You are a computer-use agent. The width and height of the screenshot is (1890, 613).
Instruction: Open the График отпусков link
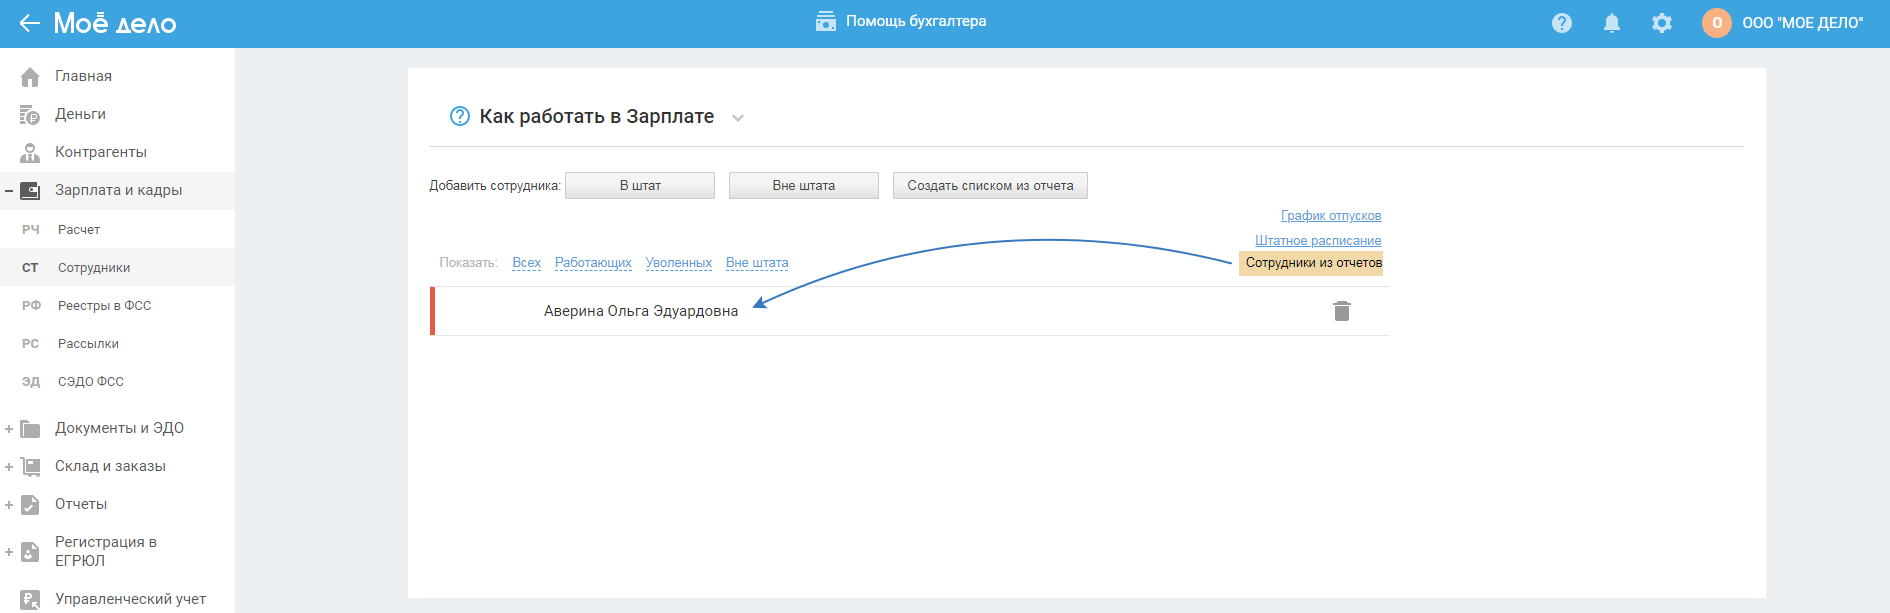[1330, 216]
